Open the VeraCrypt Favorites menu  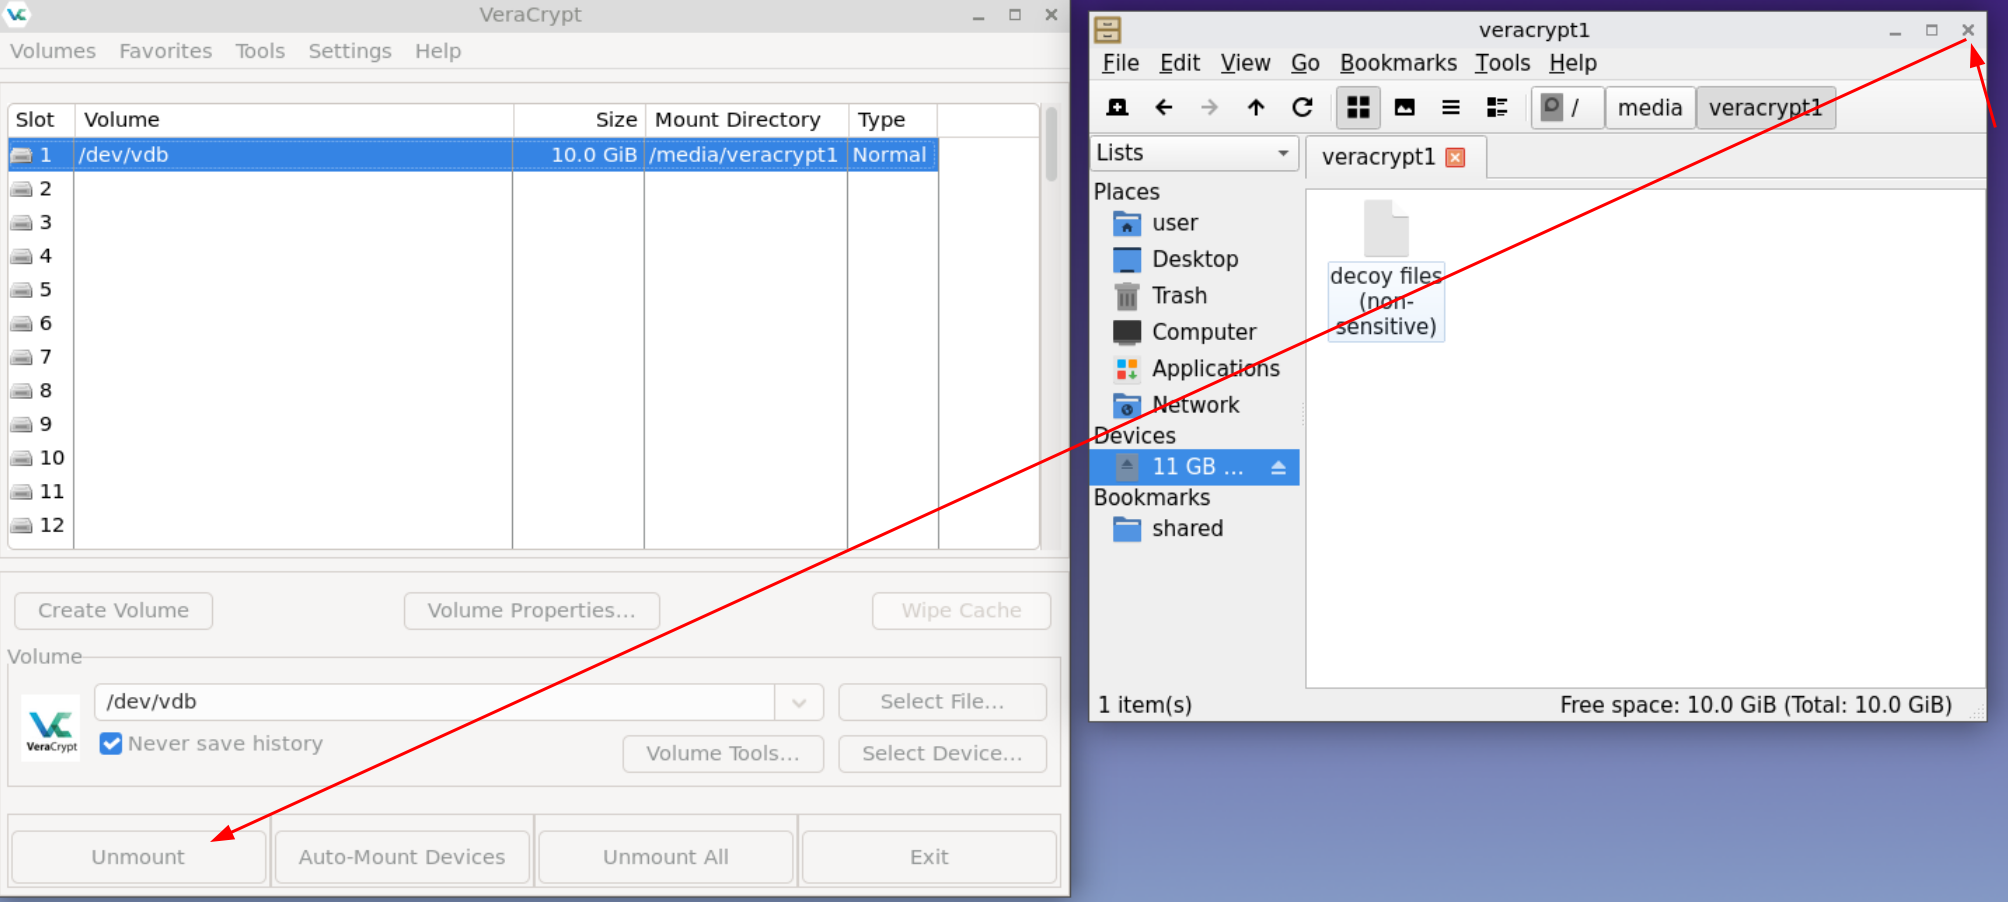click(x=166, y=51)
